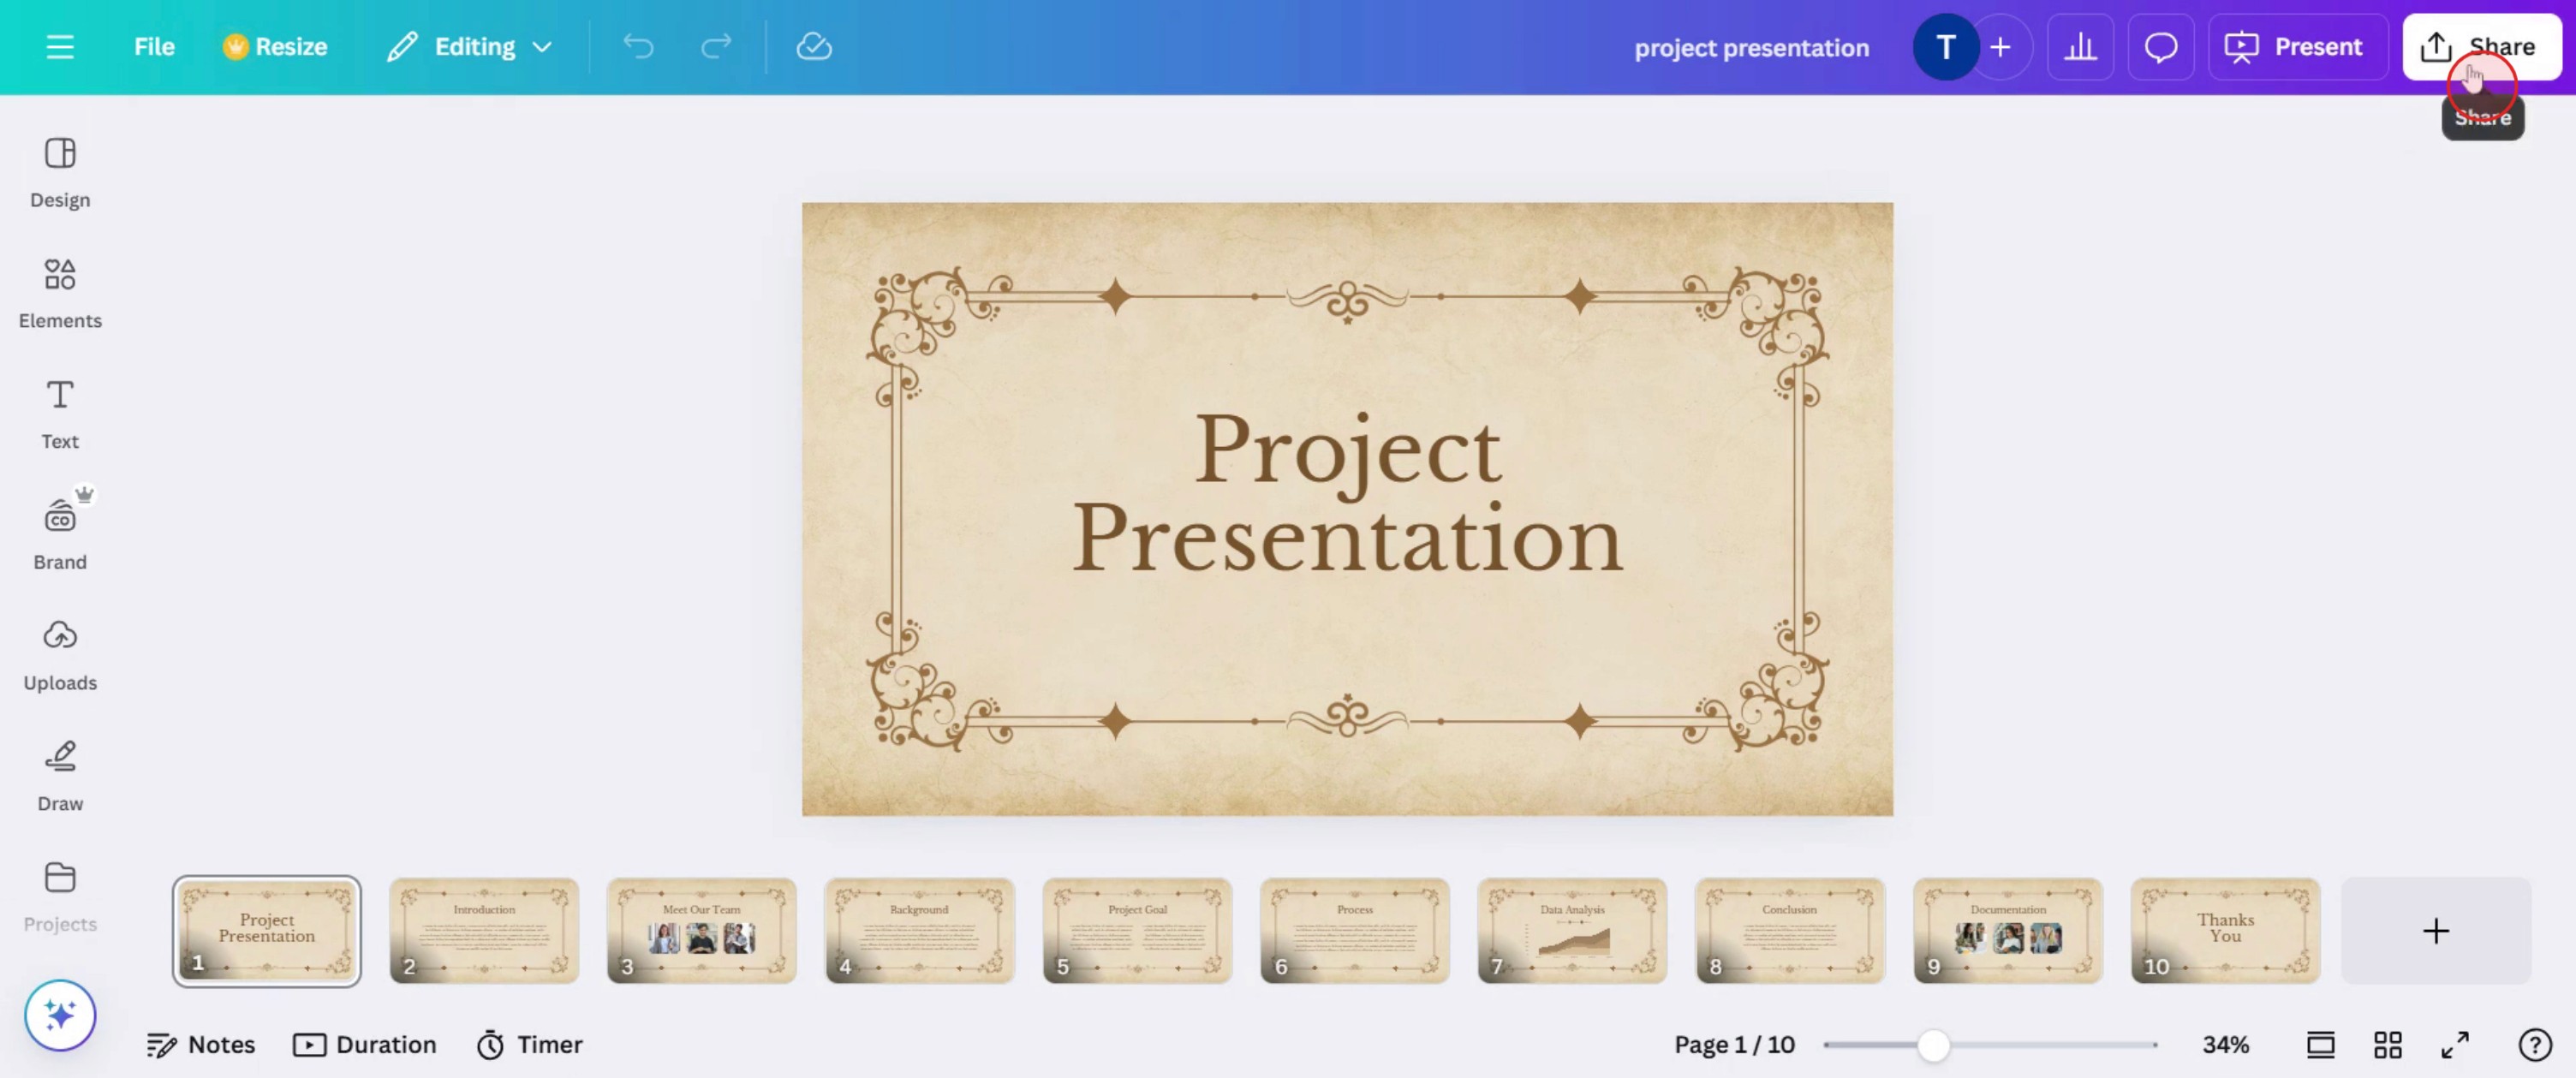The width and height of the screenshot is (2576, 1078).
Task: Toggle the page thumbnails strip view
Action: pos(2320,1045)
